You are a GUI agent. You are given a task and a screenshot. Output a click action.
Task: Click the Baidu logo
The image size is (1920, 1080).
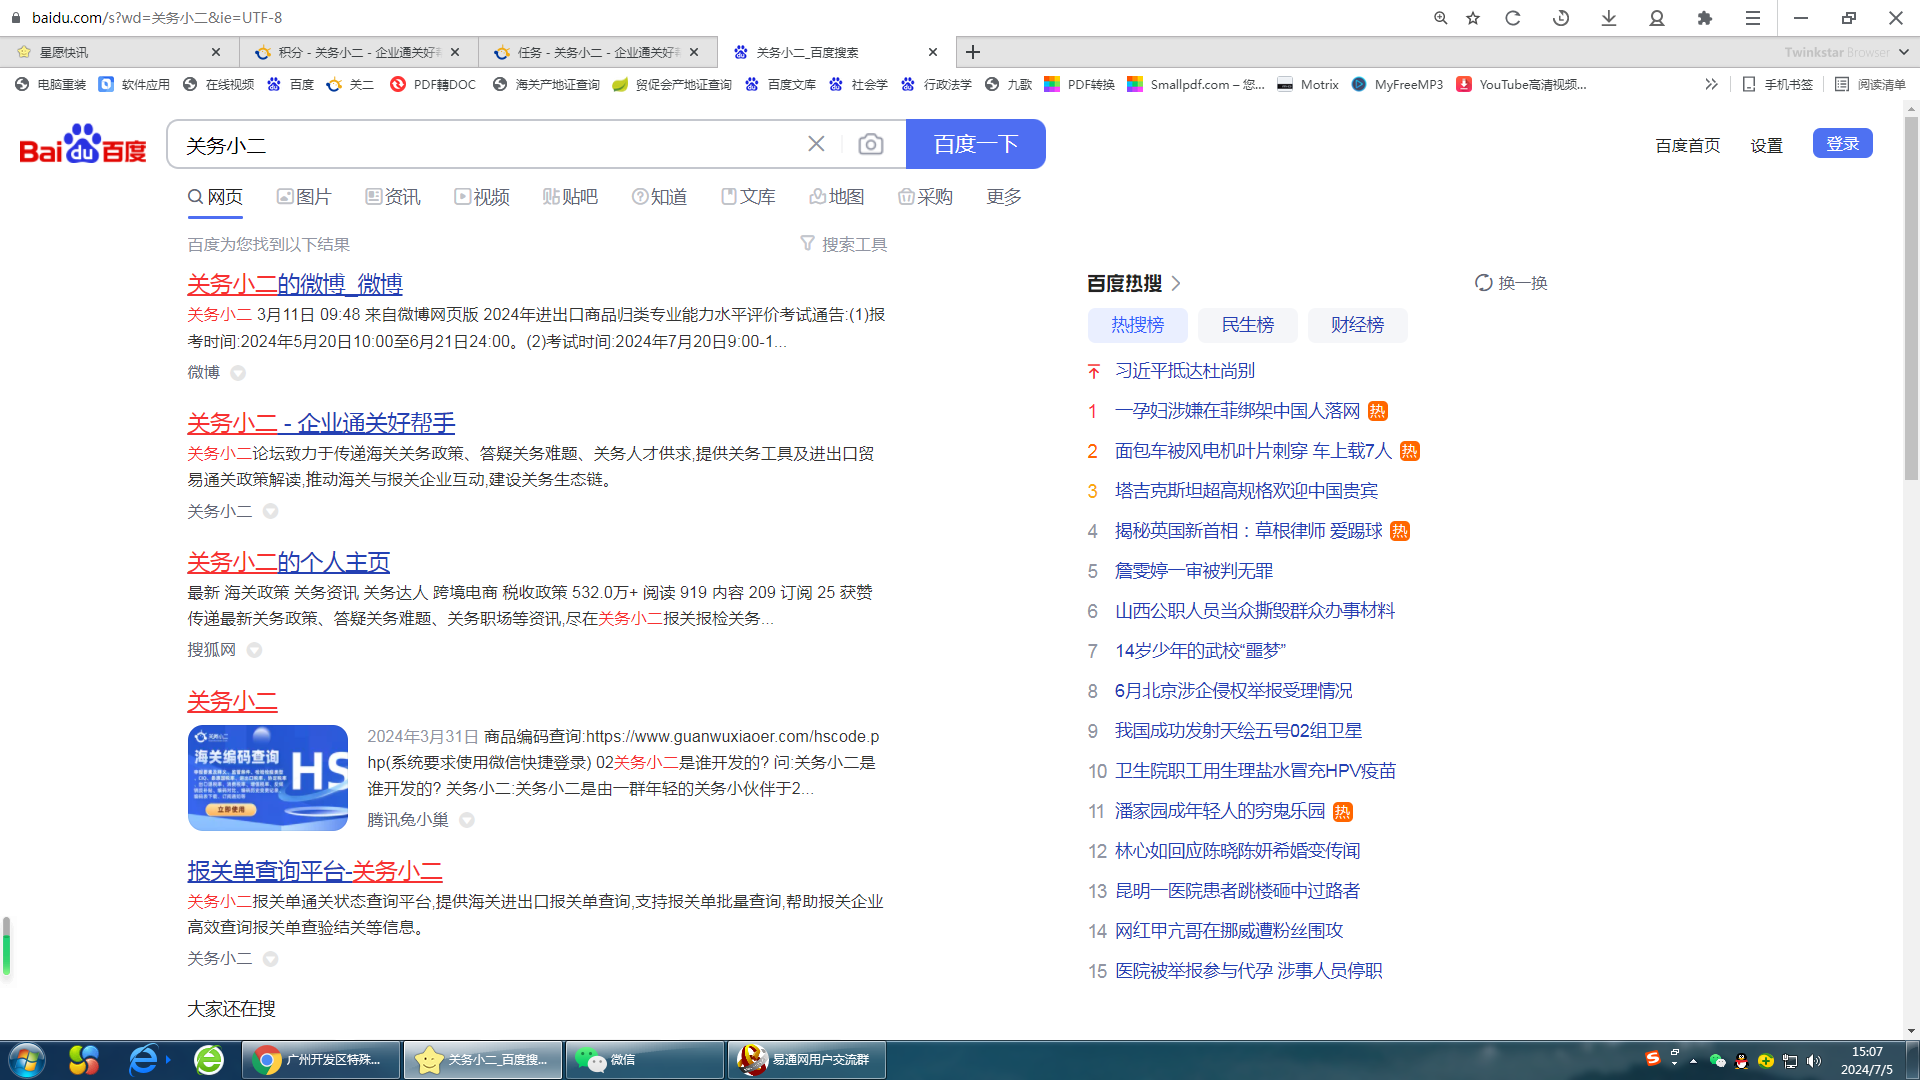click(83, 144)
